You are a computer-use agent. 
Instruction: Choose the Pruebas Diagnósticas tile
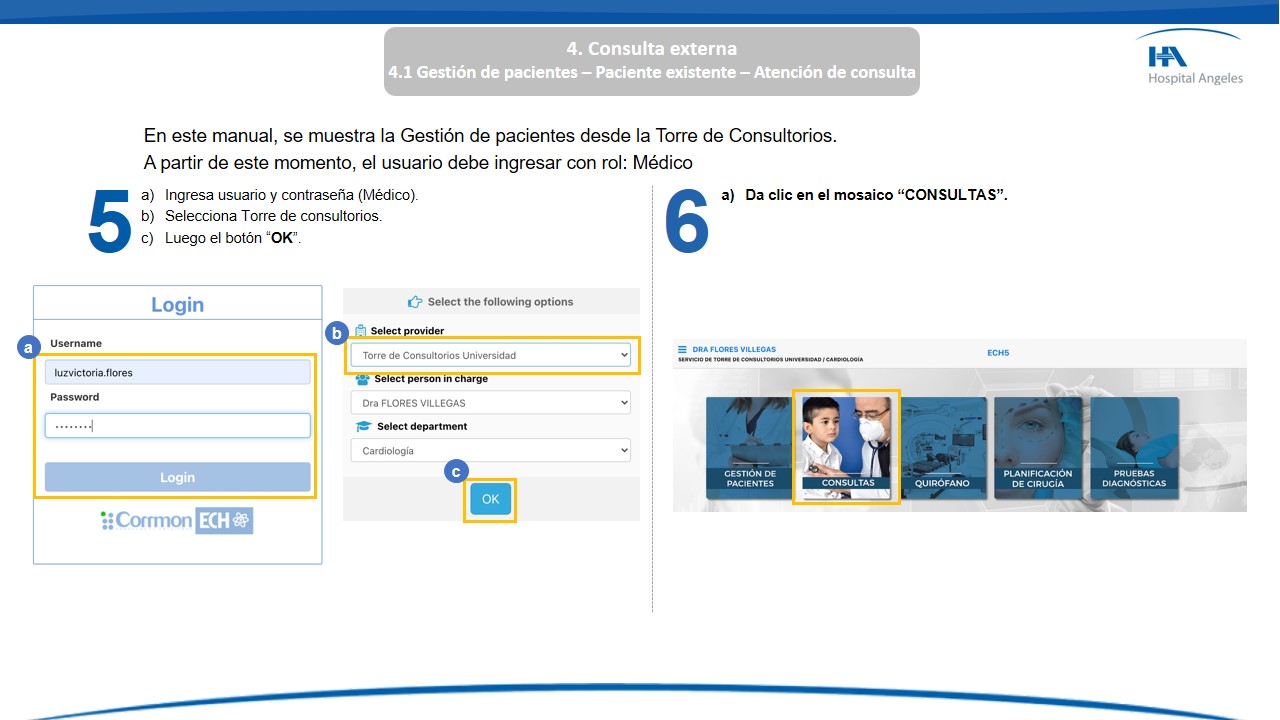1134,446
